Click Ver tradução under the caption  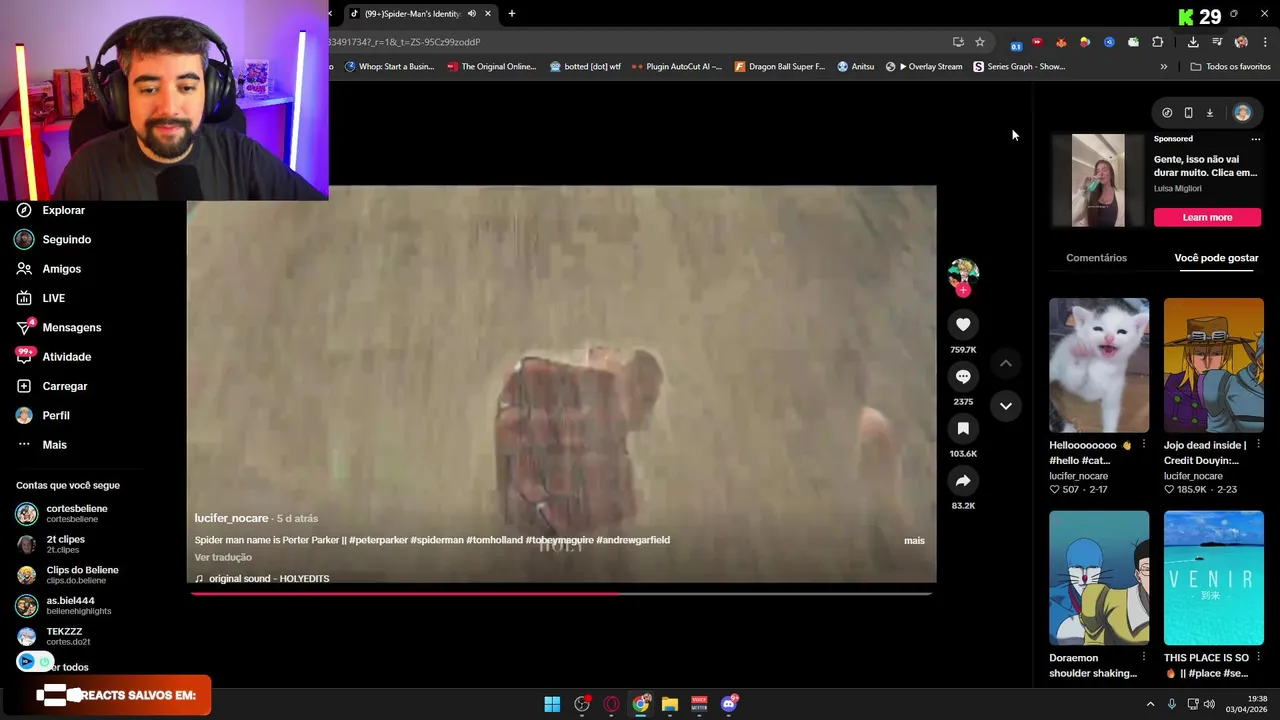(x=223, y=557)
